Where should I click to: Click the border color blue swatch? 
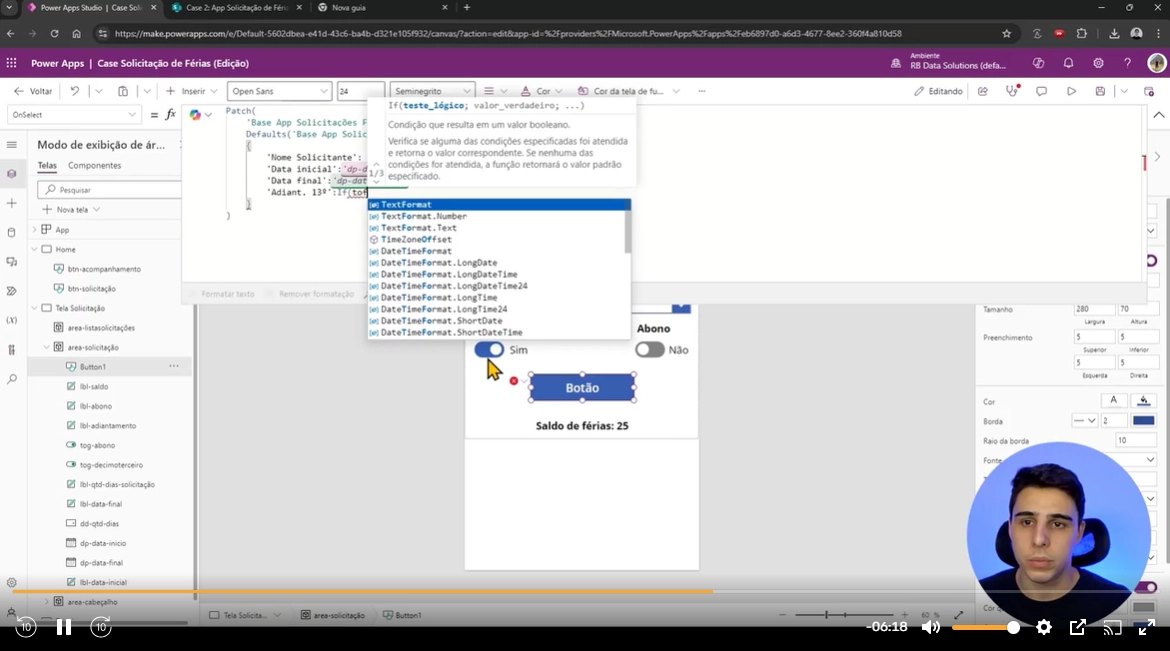[1143, 421]
